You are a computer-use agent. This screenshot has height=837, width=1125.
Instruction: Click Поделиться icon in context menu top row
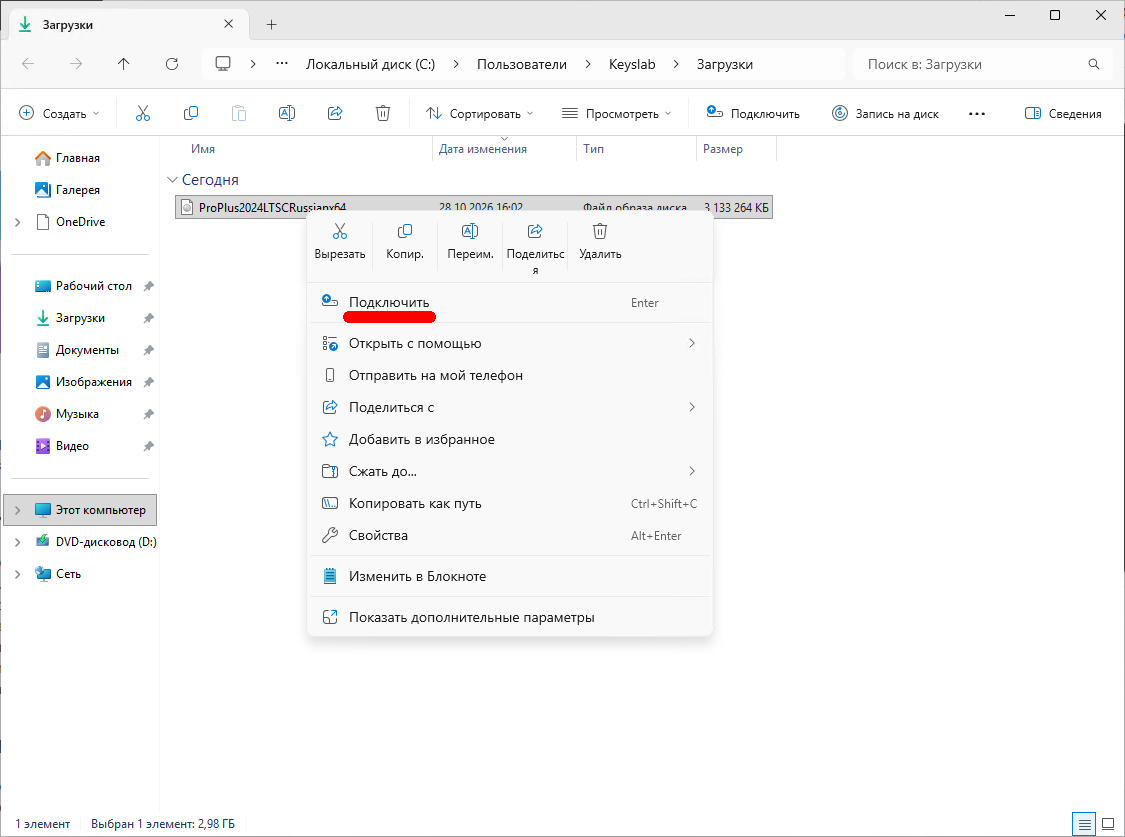[x=535, y=231]
